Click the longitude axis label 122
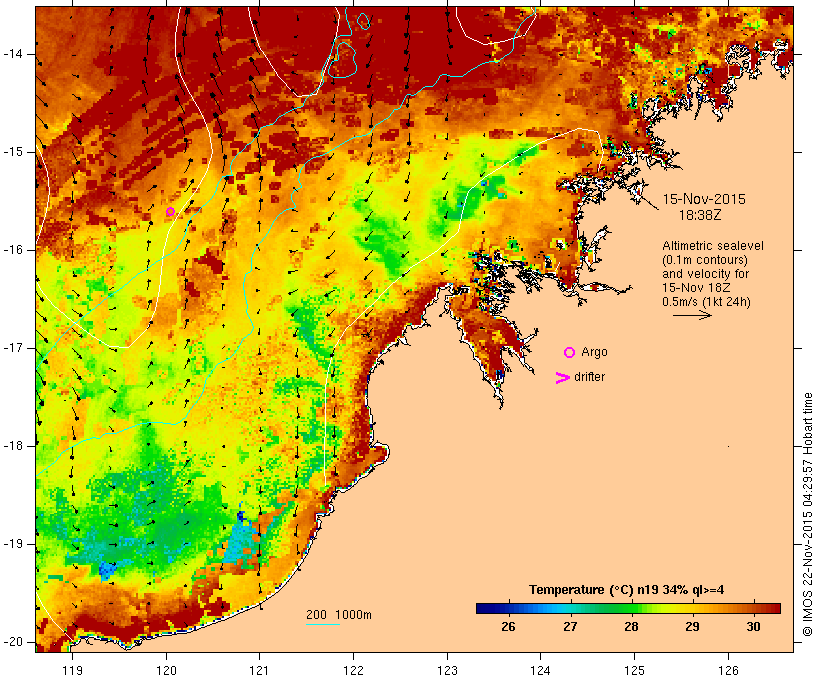820x680 pixels. [354, 670]
